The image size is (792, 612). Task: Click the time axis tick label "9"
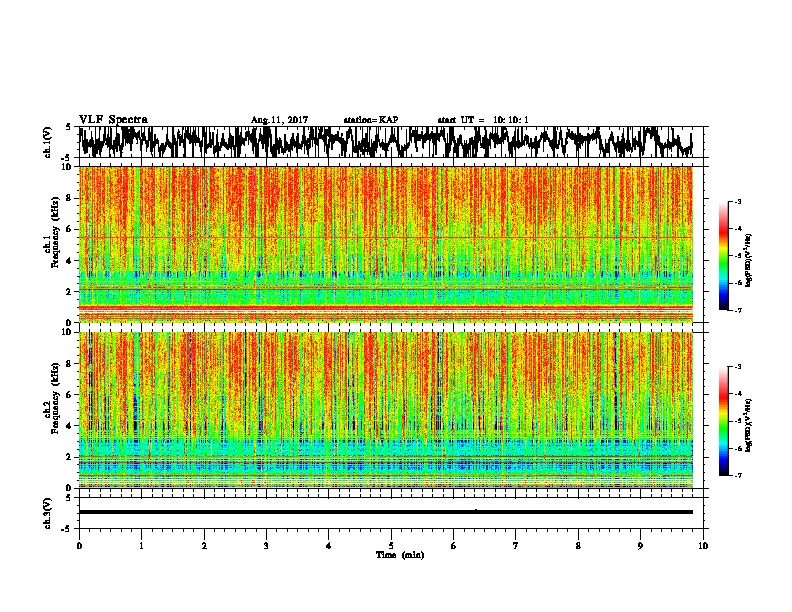(x=640, y=546)
